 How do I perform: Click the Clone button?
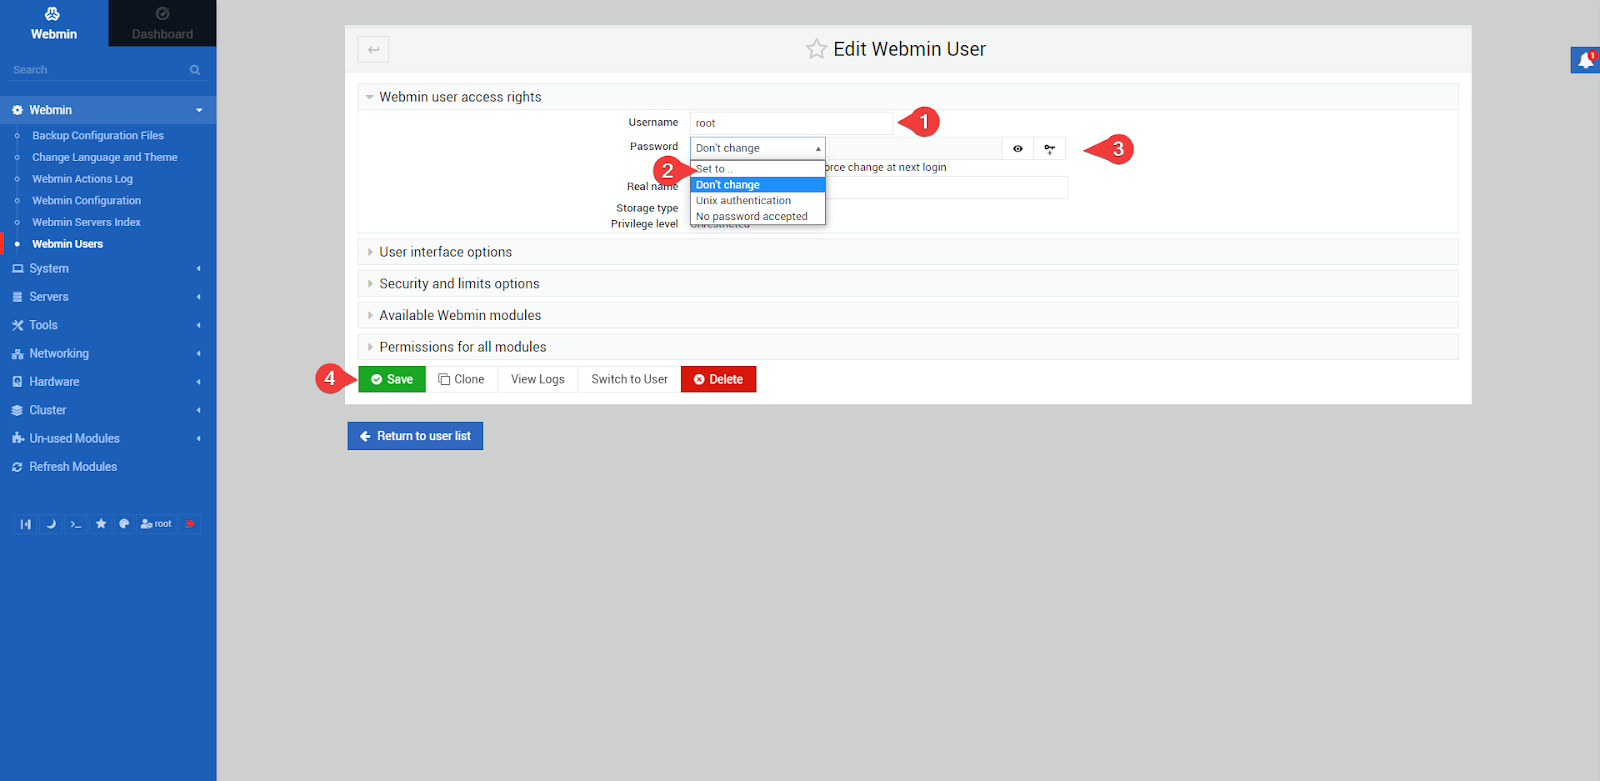click(x=462, y=380)
